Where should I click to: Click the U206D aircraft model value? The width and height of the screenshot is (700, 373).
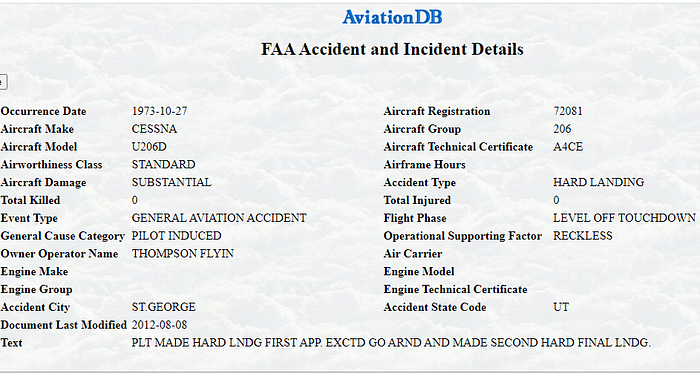click(x=149, y=147)
